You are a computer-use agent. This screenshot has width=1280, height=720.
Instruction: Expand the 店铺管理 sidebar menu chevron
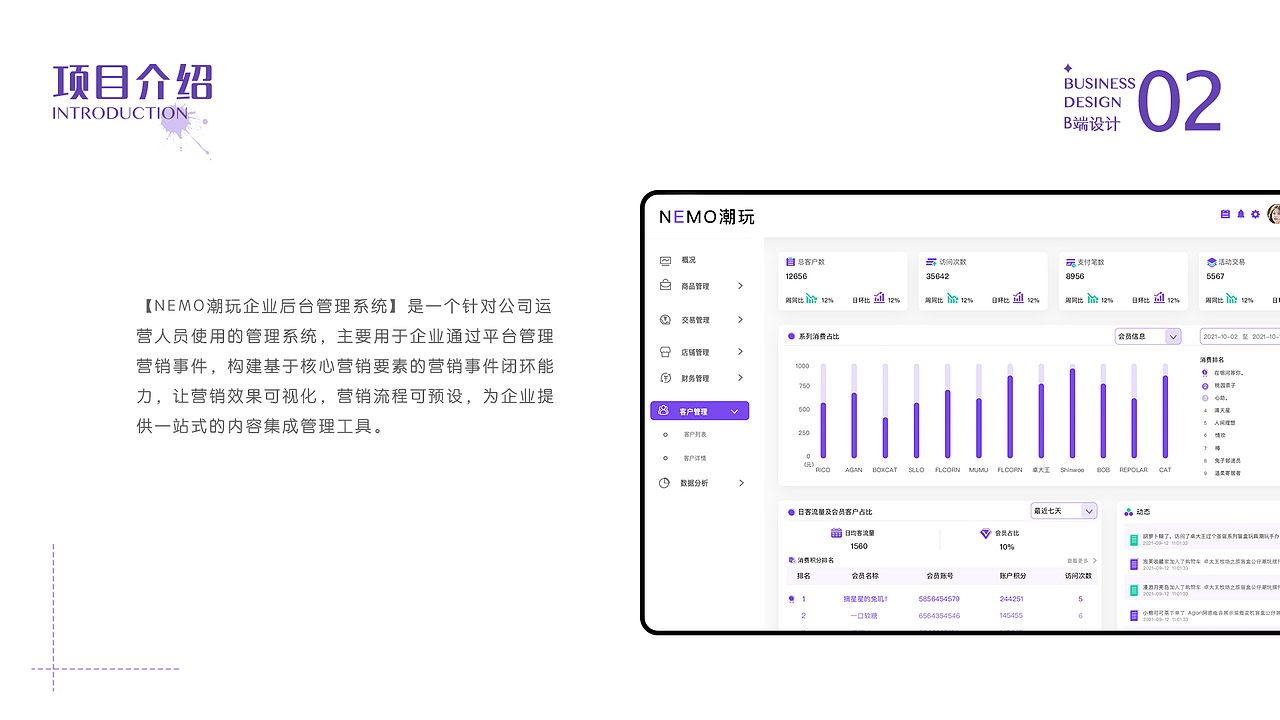click(740, 352)
